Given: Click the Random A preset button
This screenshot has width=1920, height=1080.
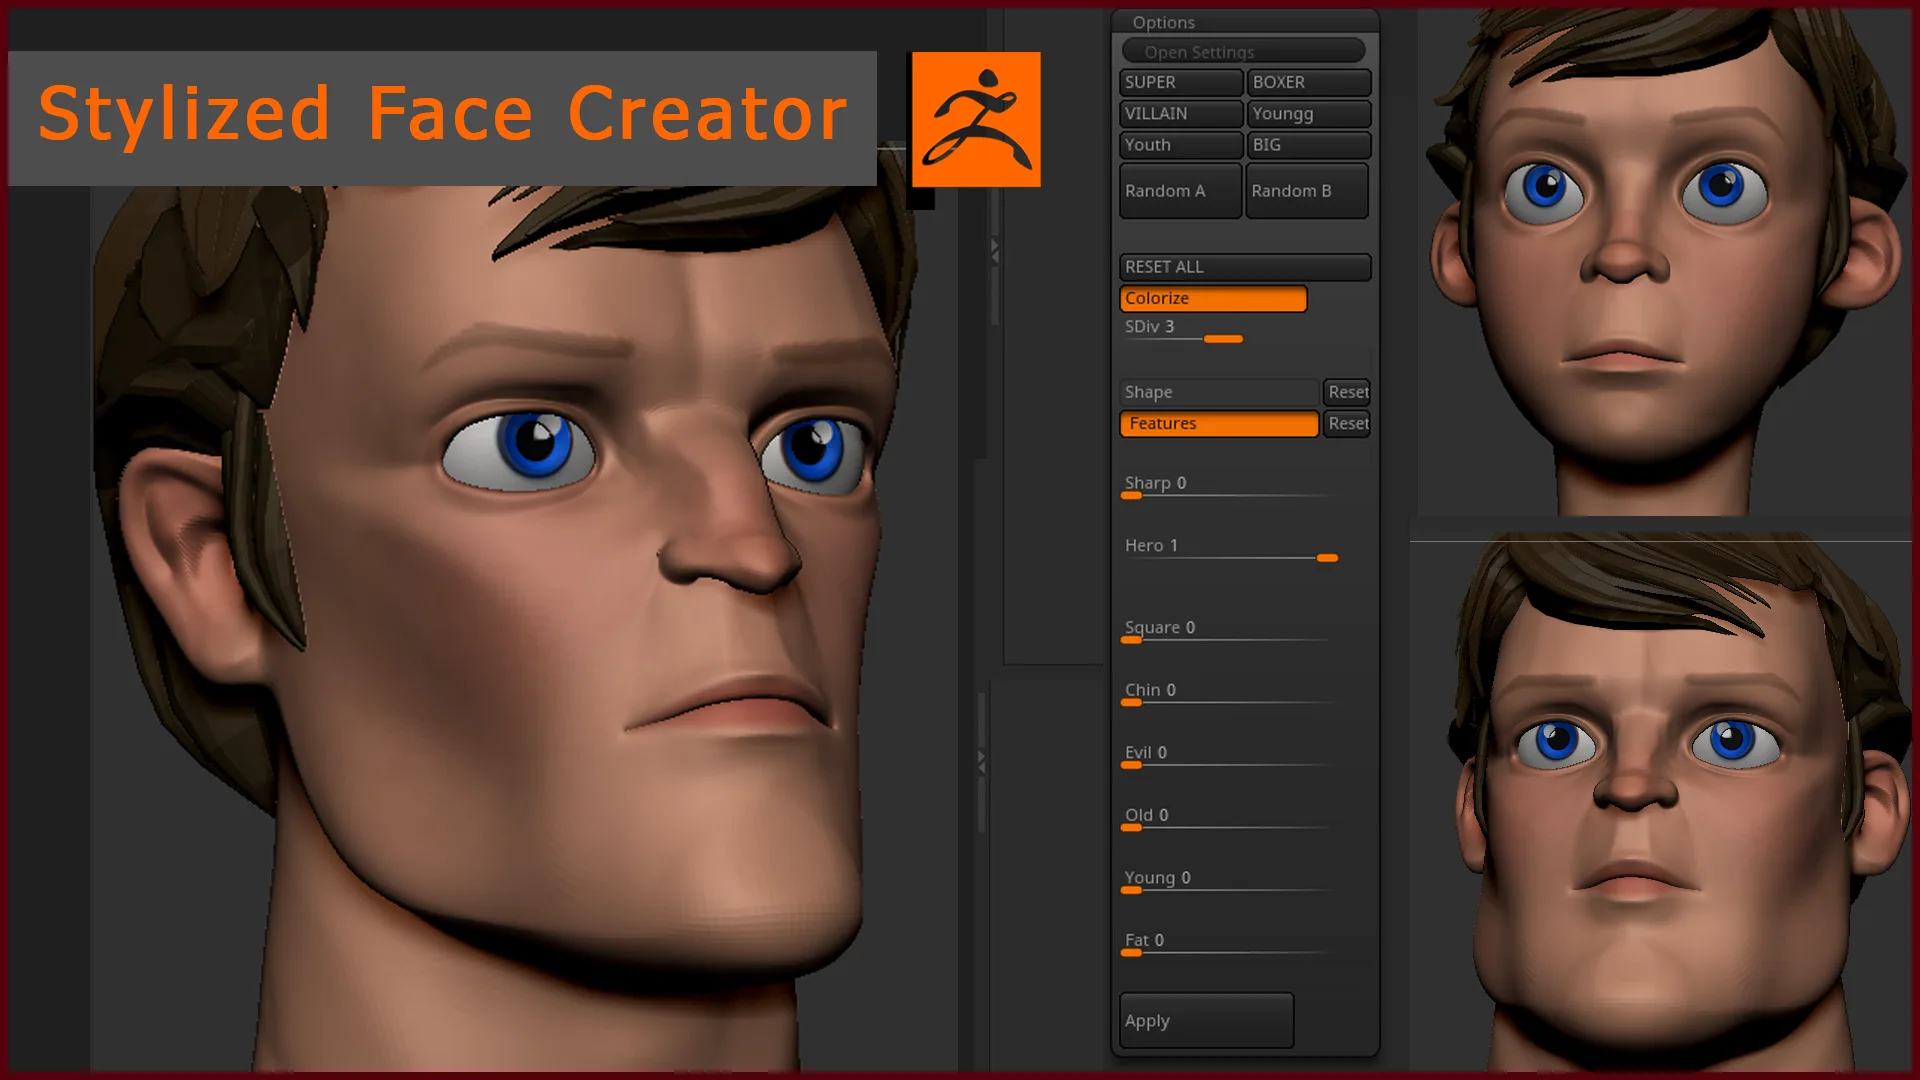Looking at the screenshot, I should pos(1178,190).
